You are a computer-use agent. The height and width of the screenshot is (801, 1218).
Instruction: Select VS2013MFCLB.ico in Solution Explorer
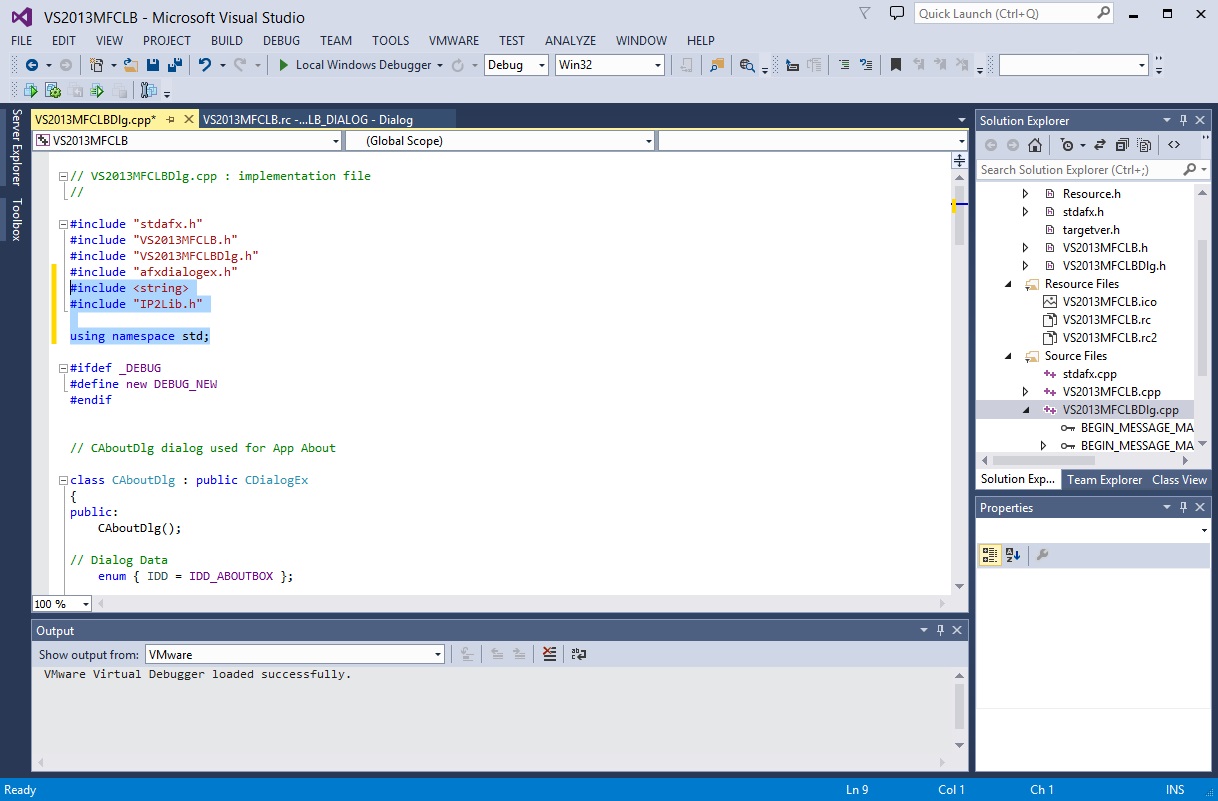1109,302
